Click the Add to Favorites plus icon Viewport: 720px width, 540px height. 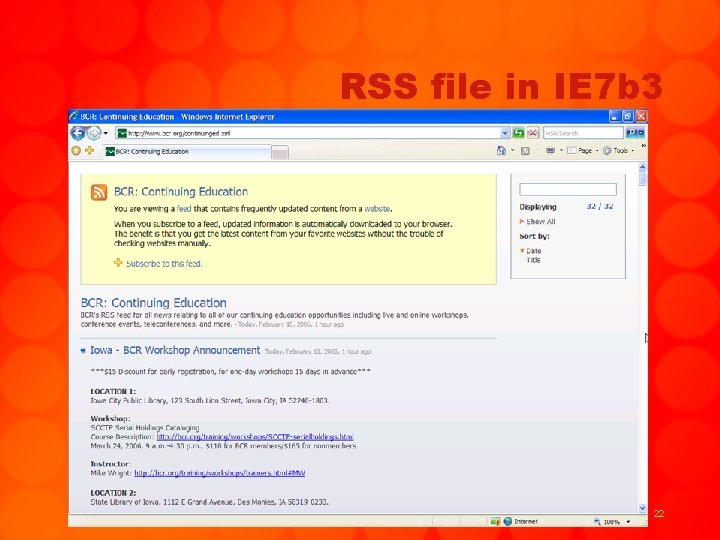click(x=90, y=150)
